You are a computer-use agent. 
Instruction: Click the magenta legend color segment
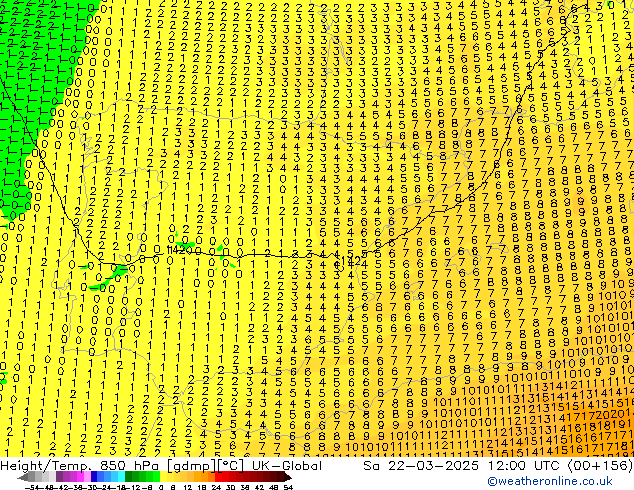pyautogui.click(x=80, y=477)
